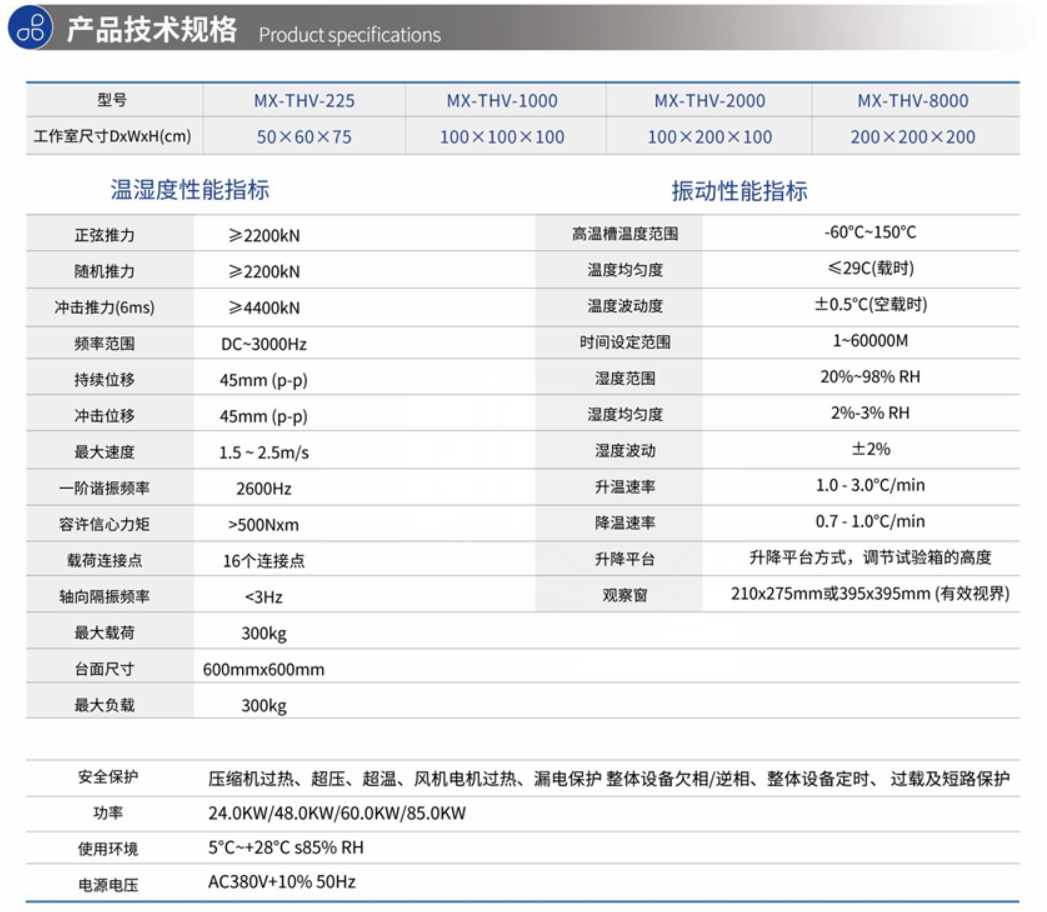This screenshot has width=1047, height=912.
Task: Select the 24.0KW/48.0KW/60.0KW/85.0KW power value
Action: point(337,813)
